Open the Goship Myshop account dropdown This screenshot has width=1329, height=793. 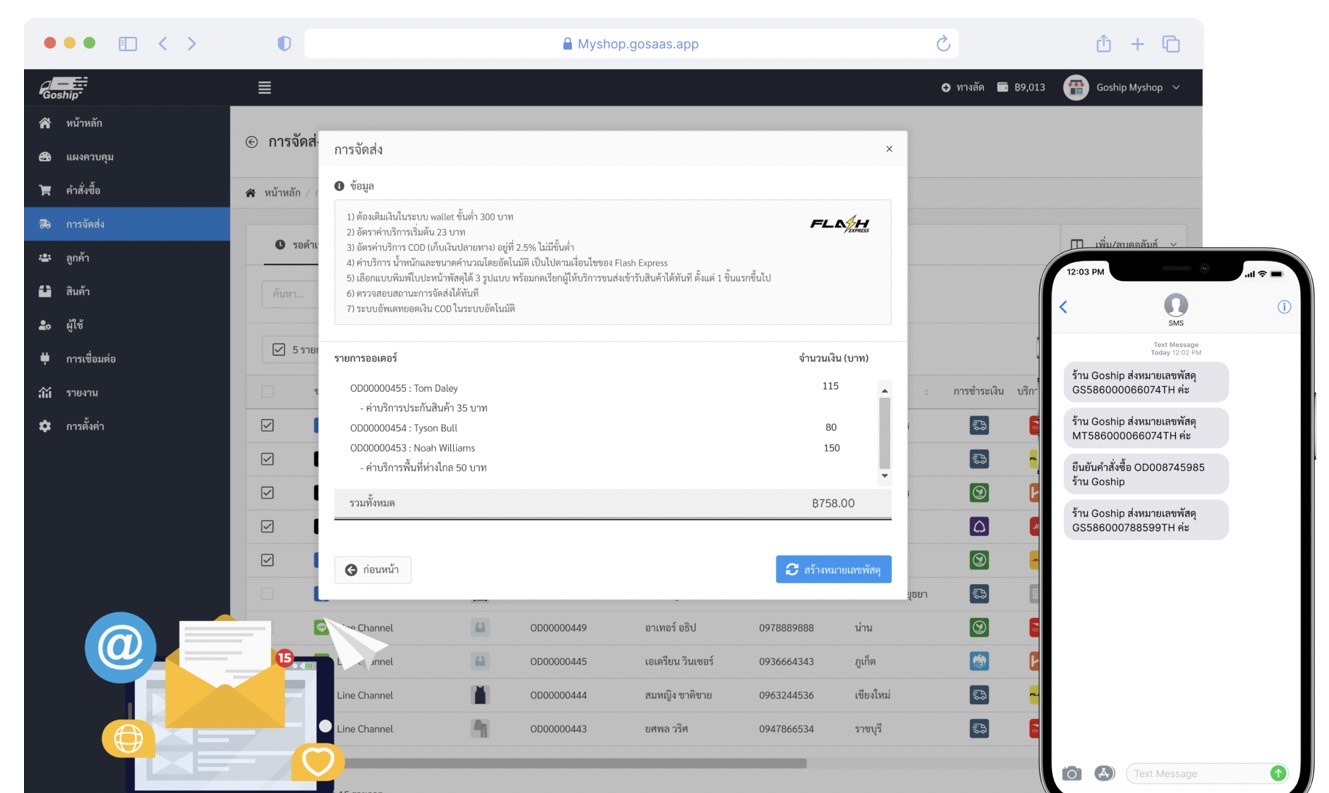click(x=1122, y=88)
